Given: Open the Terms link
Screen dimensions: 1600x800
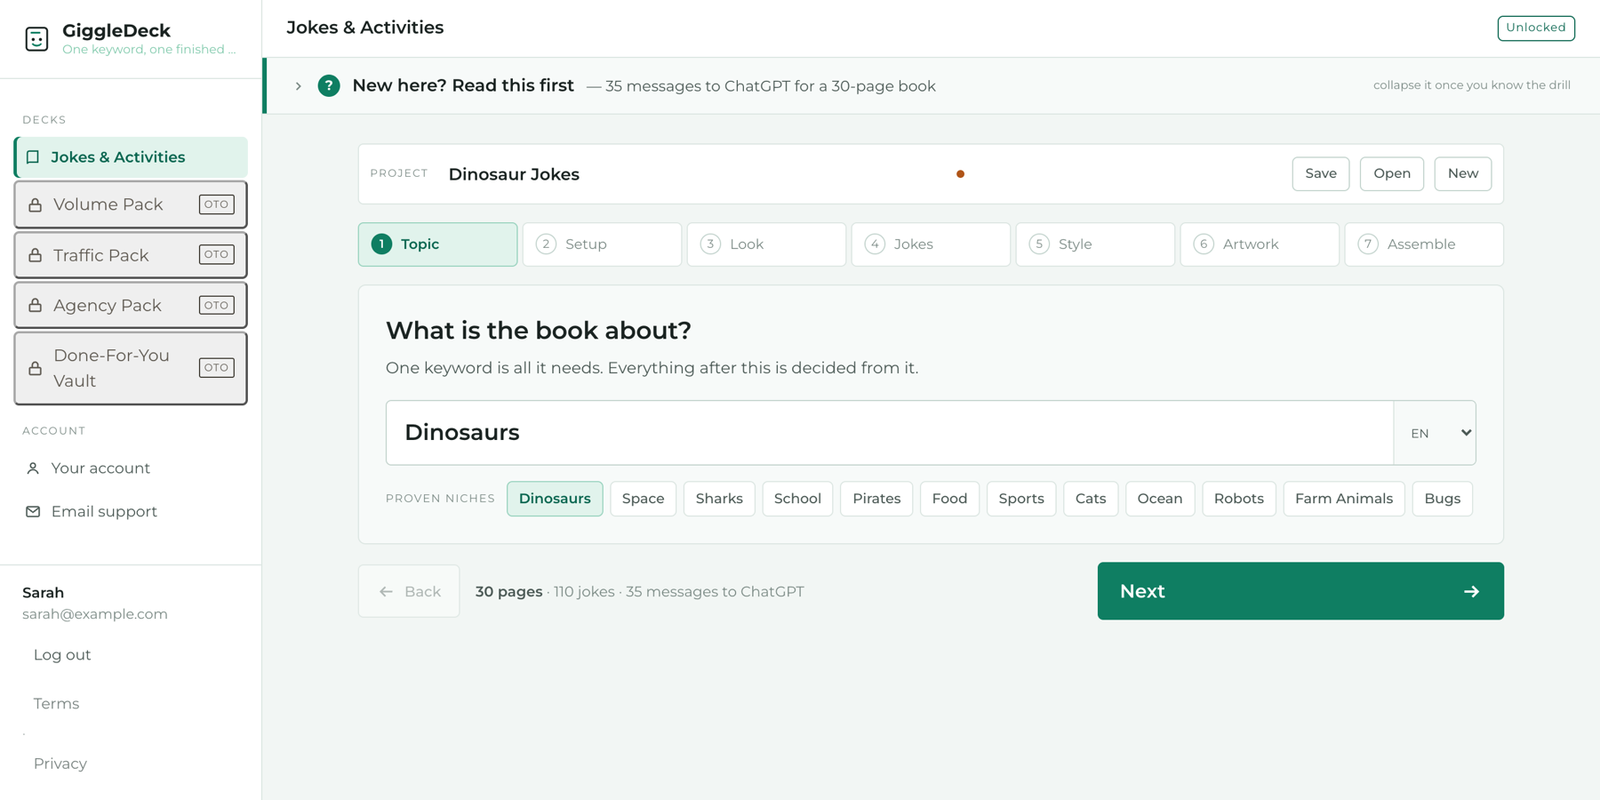Looking at the screenshot, I should click(x=56, y=704).
